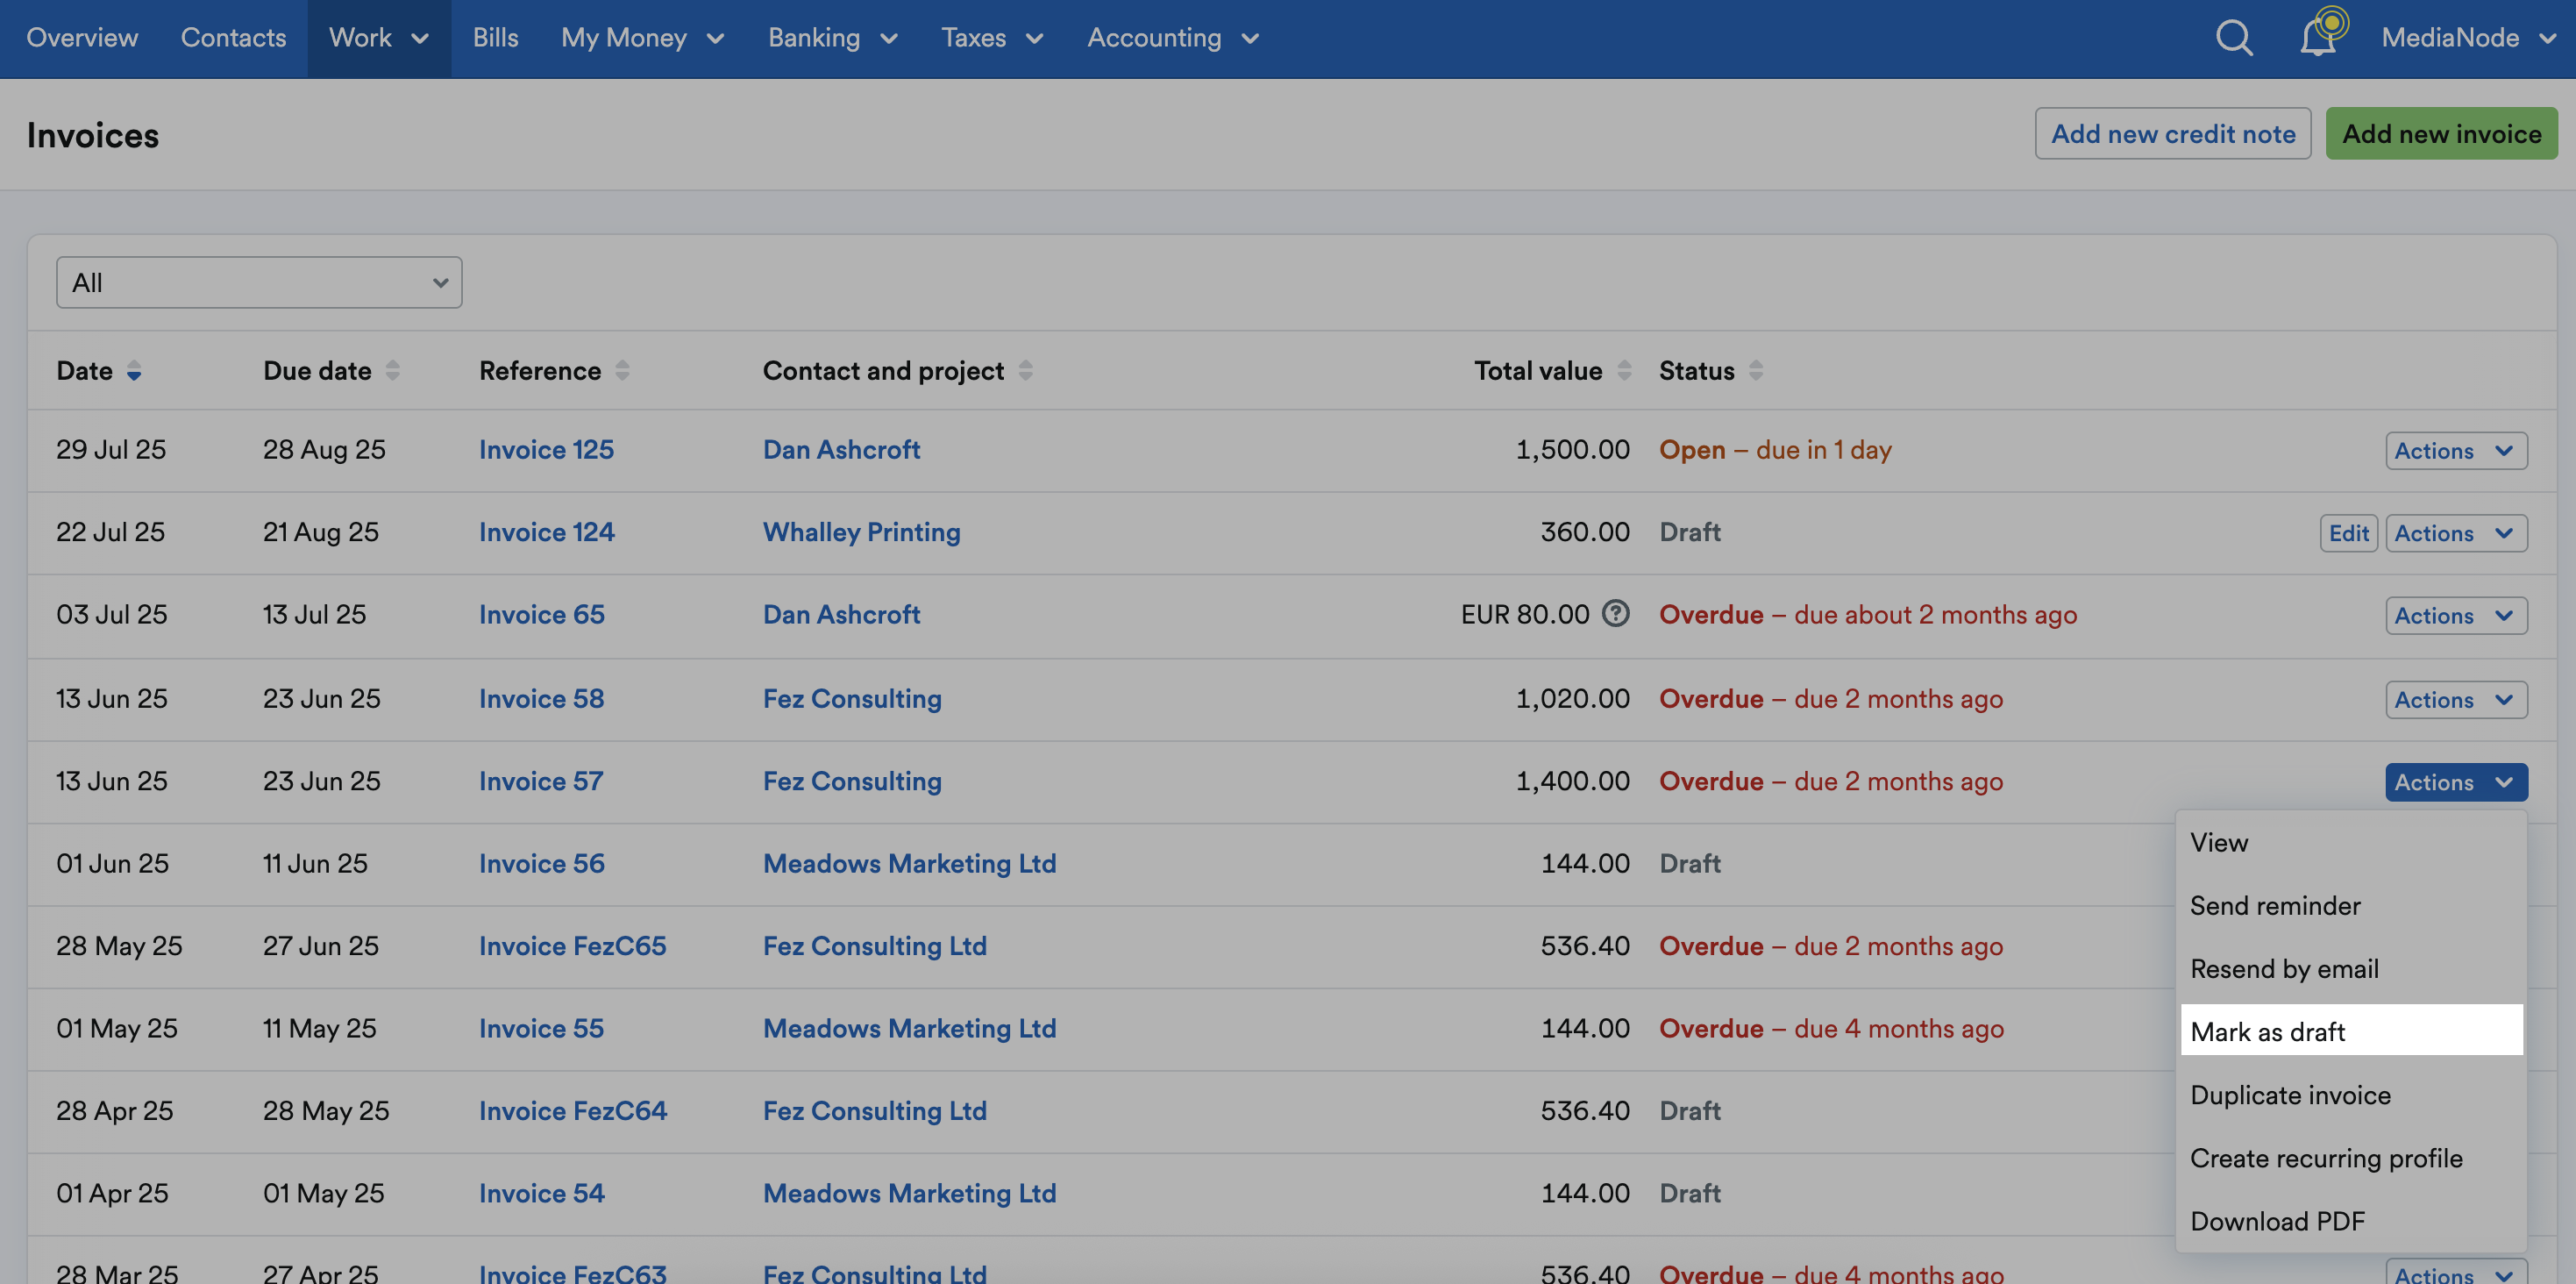Expand the Taxes menu
The width and height of the screenshot is (2576, 1284).
(992, 38)
